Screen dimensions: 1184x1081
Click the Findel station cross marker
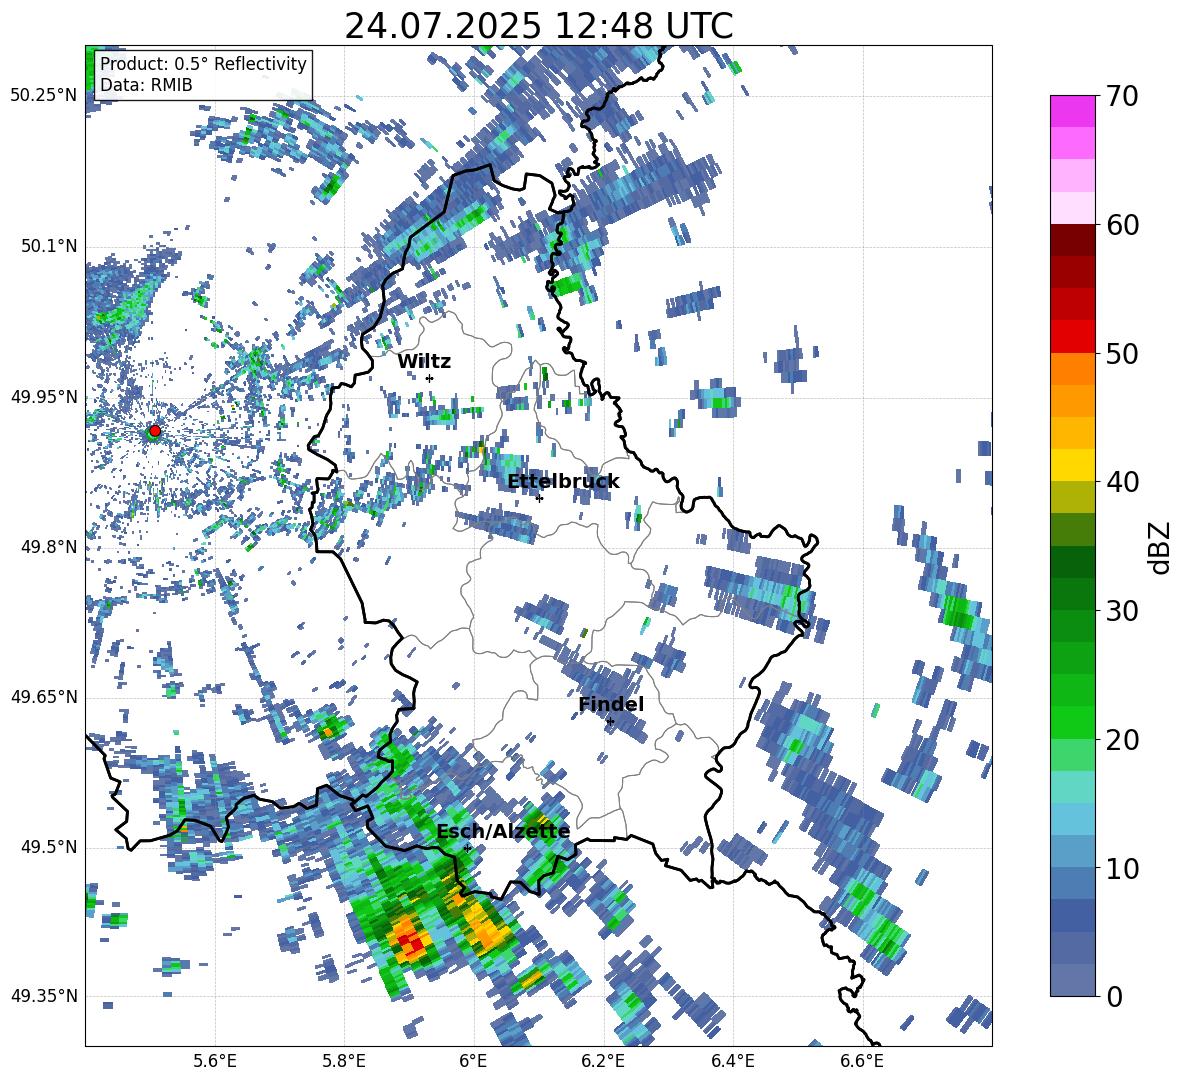[610, 722]
